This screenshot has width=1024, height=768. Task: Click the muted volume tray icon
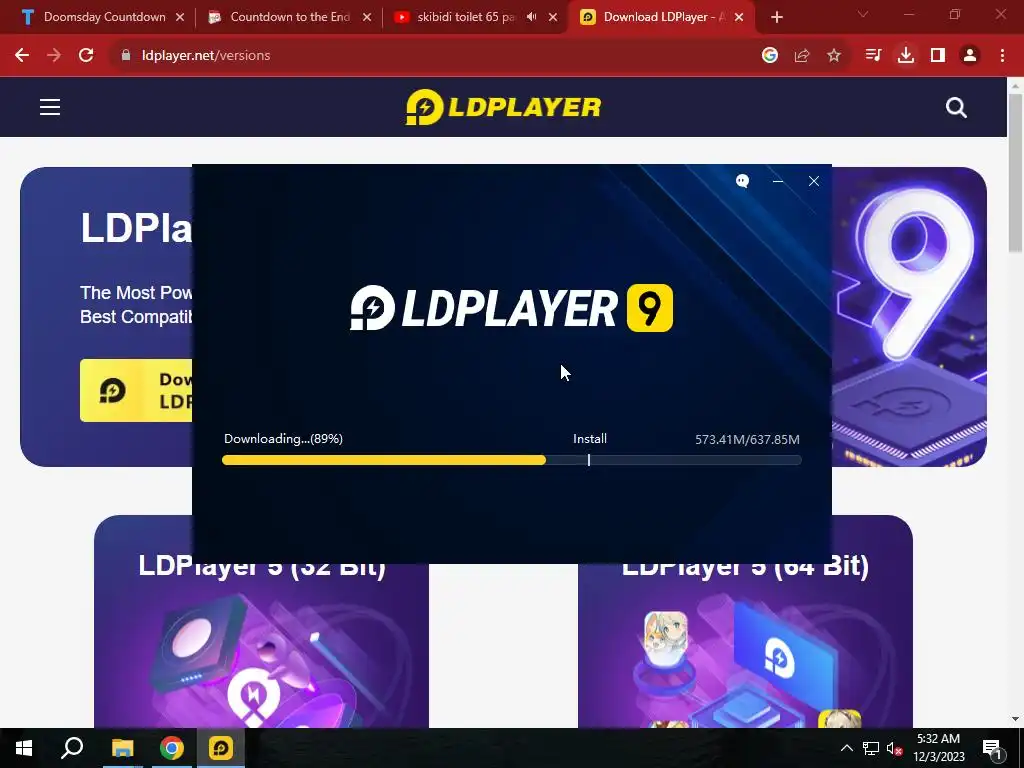coord(894,748)
